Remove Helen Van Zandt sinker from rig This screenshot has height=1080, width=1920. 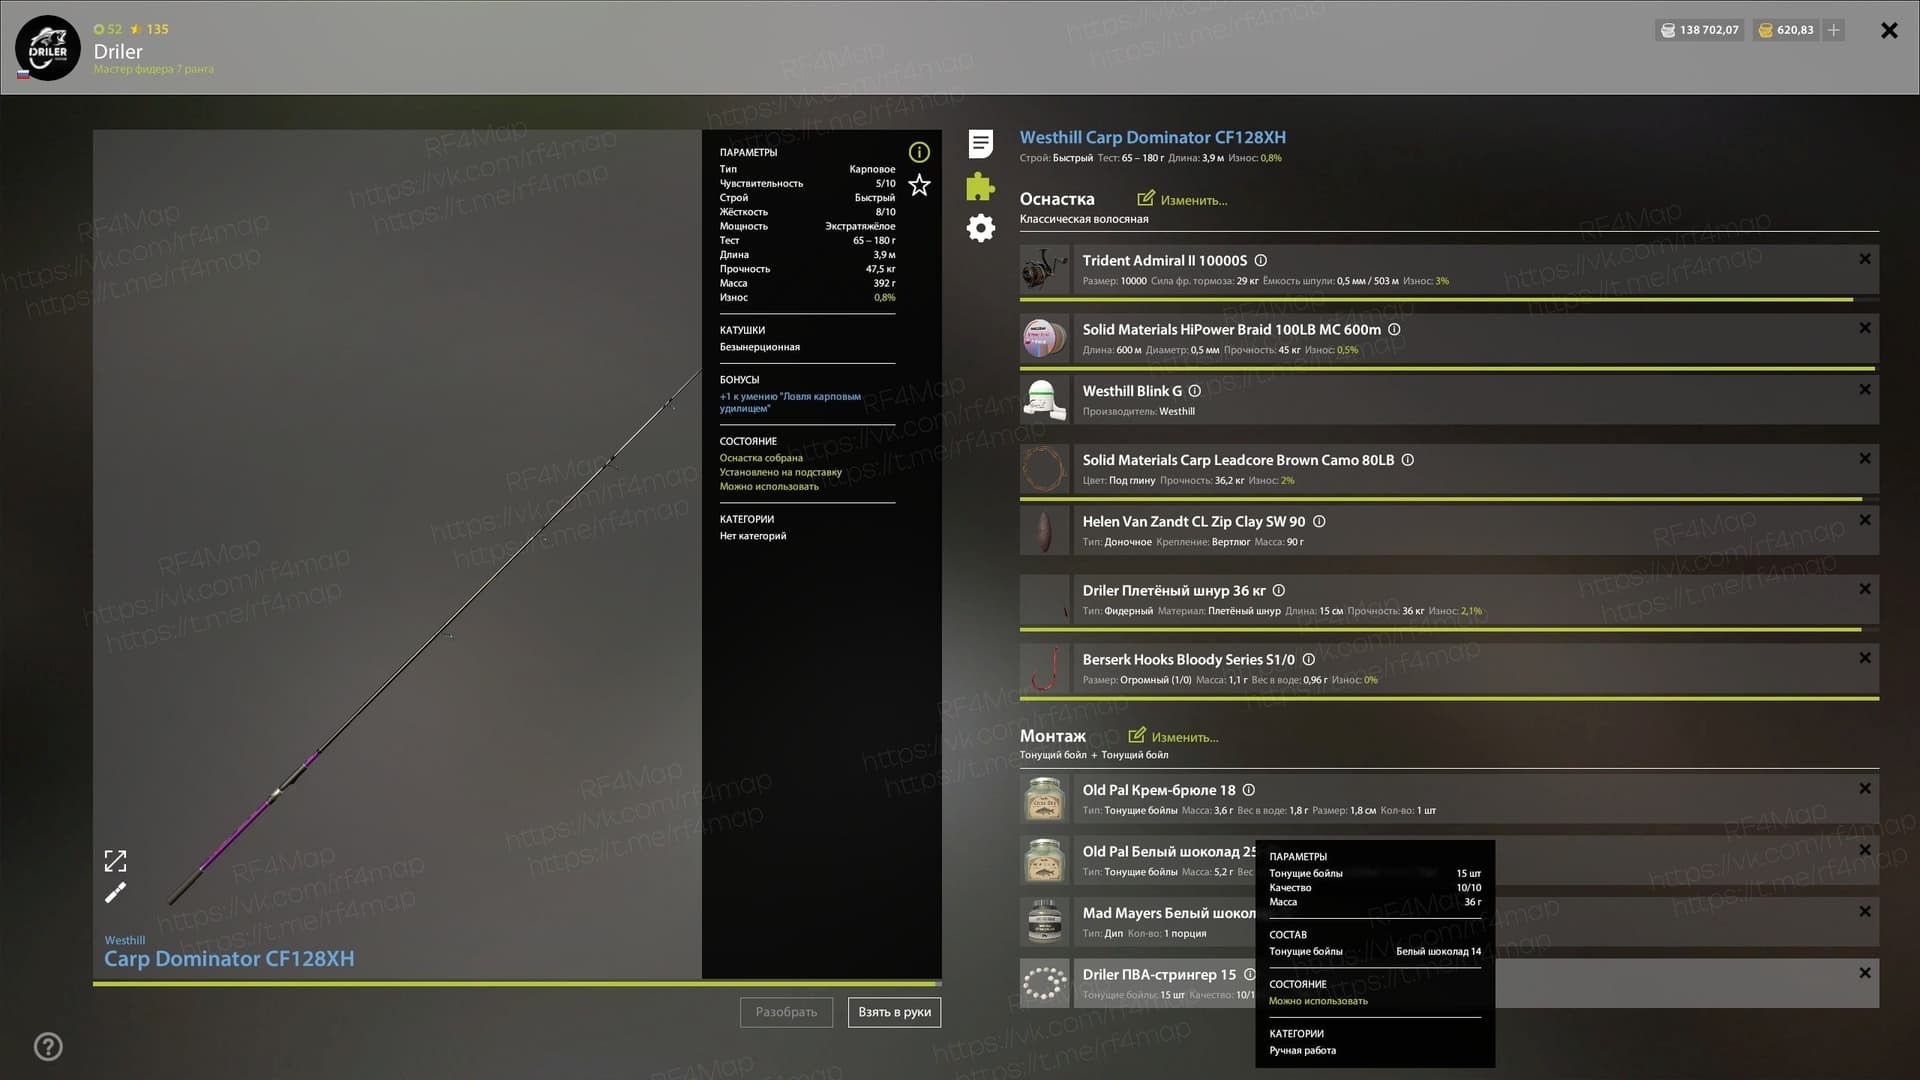click(1865, 520)
